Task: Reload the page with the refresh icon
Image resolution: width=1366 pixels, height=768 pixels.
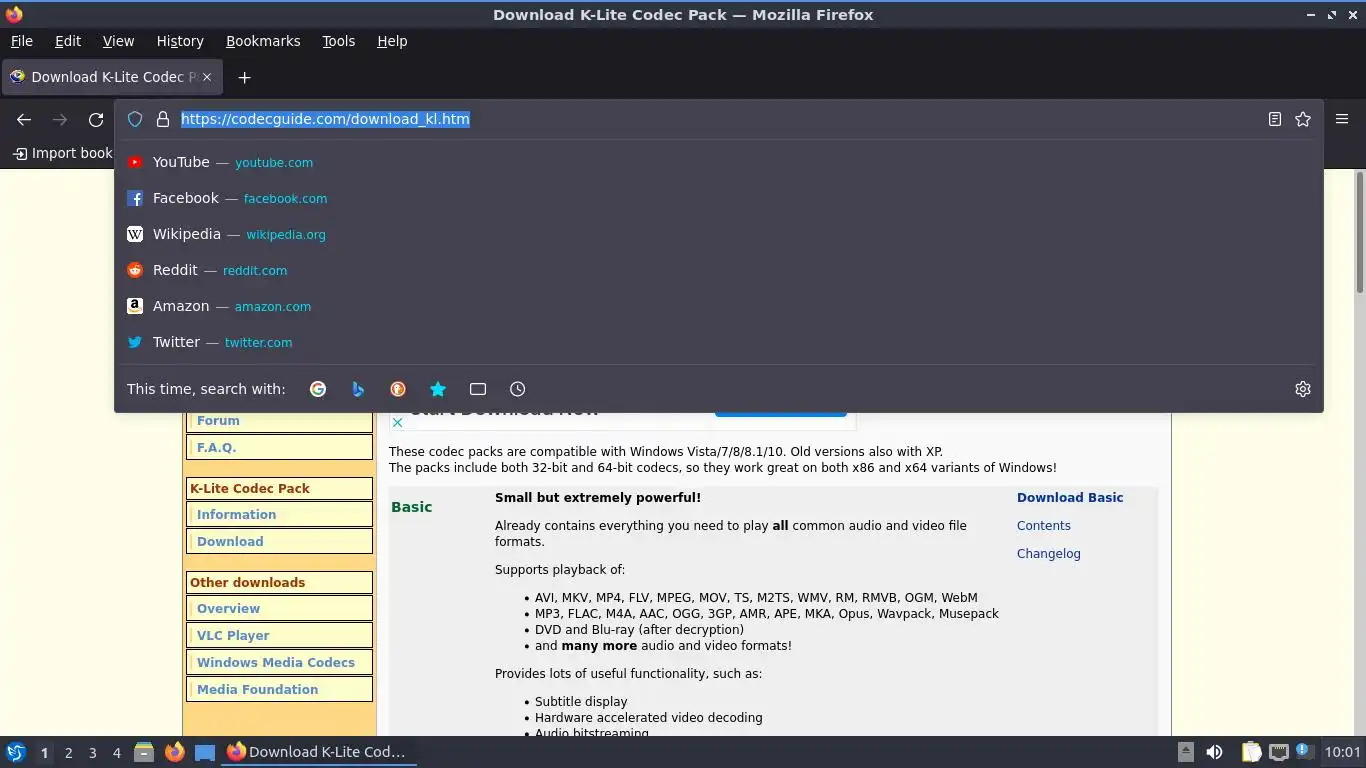Action: (x=96, y=119)
